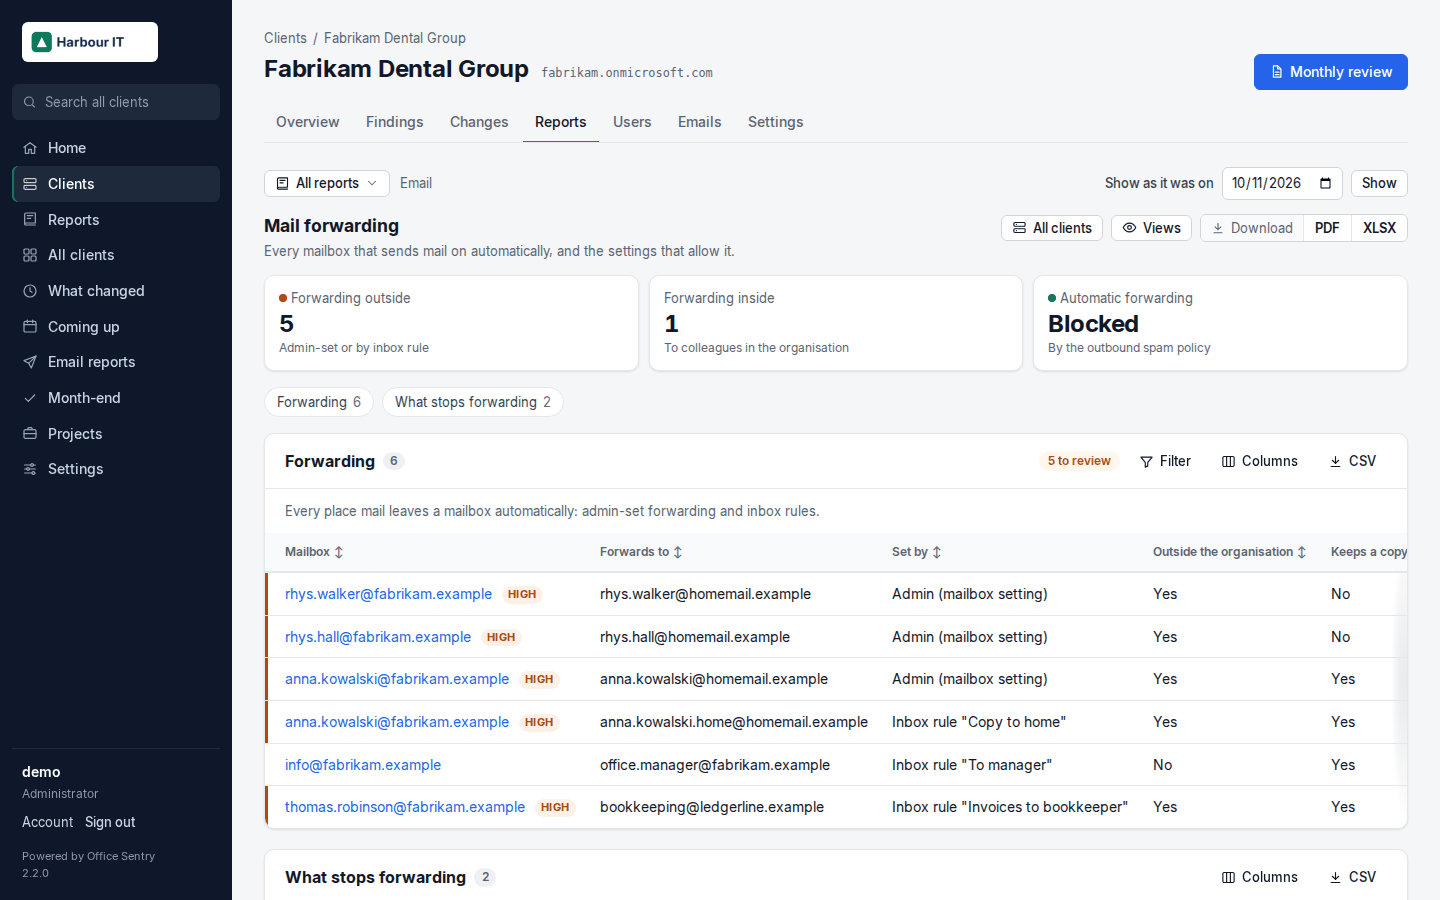Open What changed in sidebar
The height and width of the screenshot is (900, 1440).
[x=116, y=291]
